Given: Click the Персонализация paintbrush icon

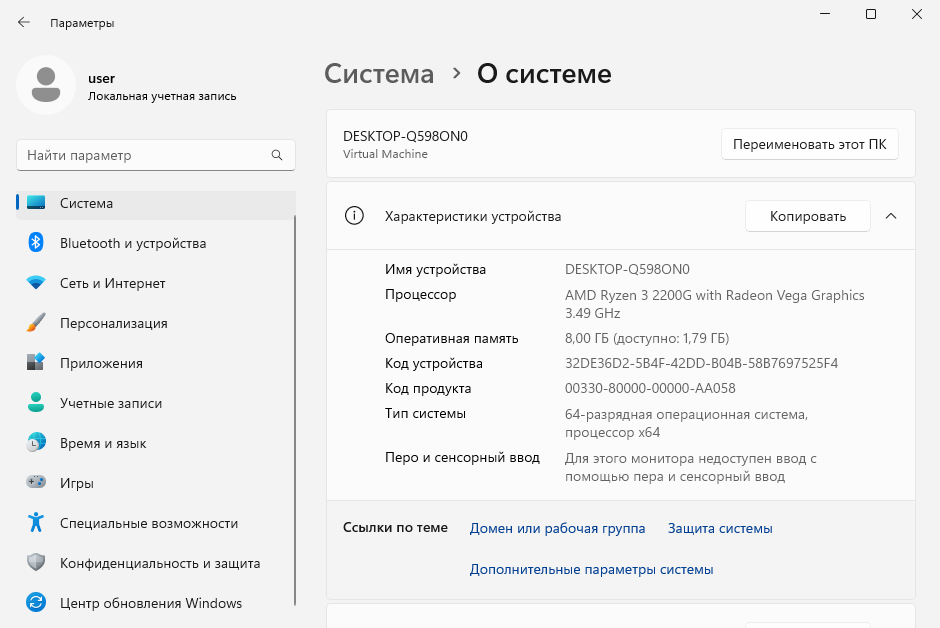Looking at the screenshot, I should [x=36, y=322].
